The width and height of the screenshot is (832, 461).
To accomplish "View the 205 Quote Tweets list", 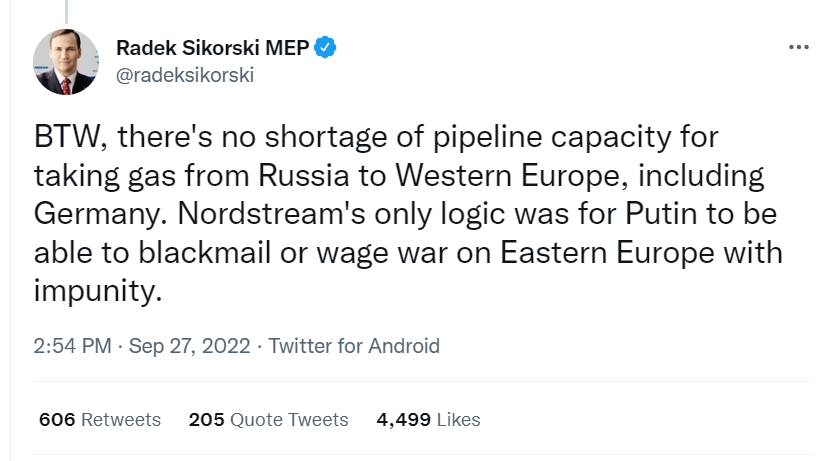I will [268, 419].
